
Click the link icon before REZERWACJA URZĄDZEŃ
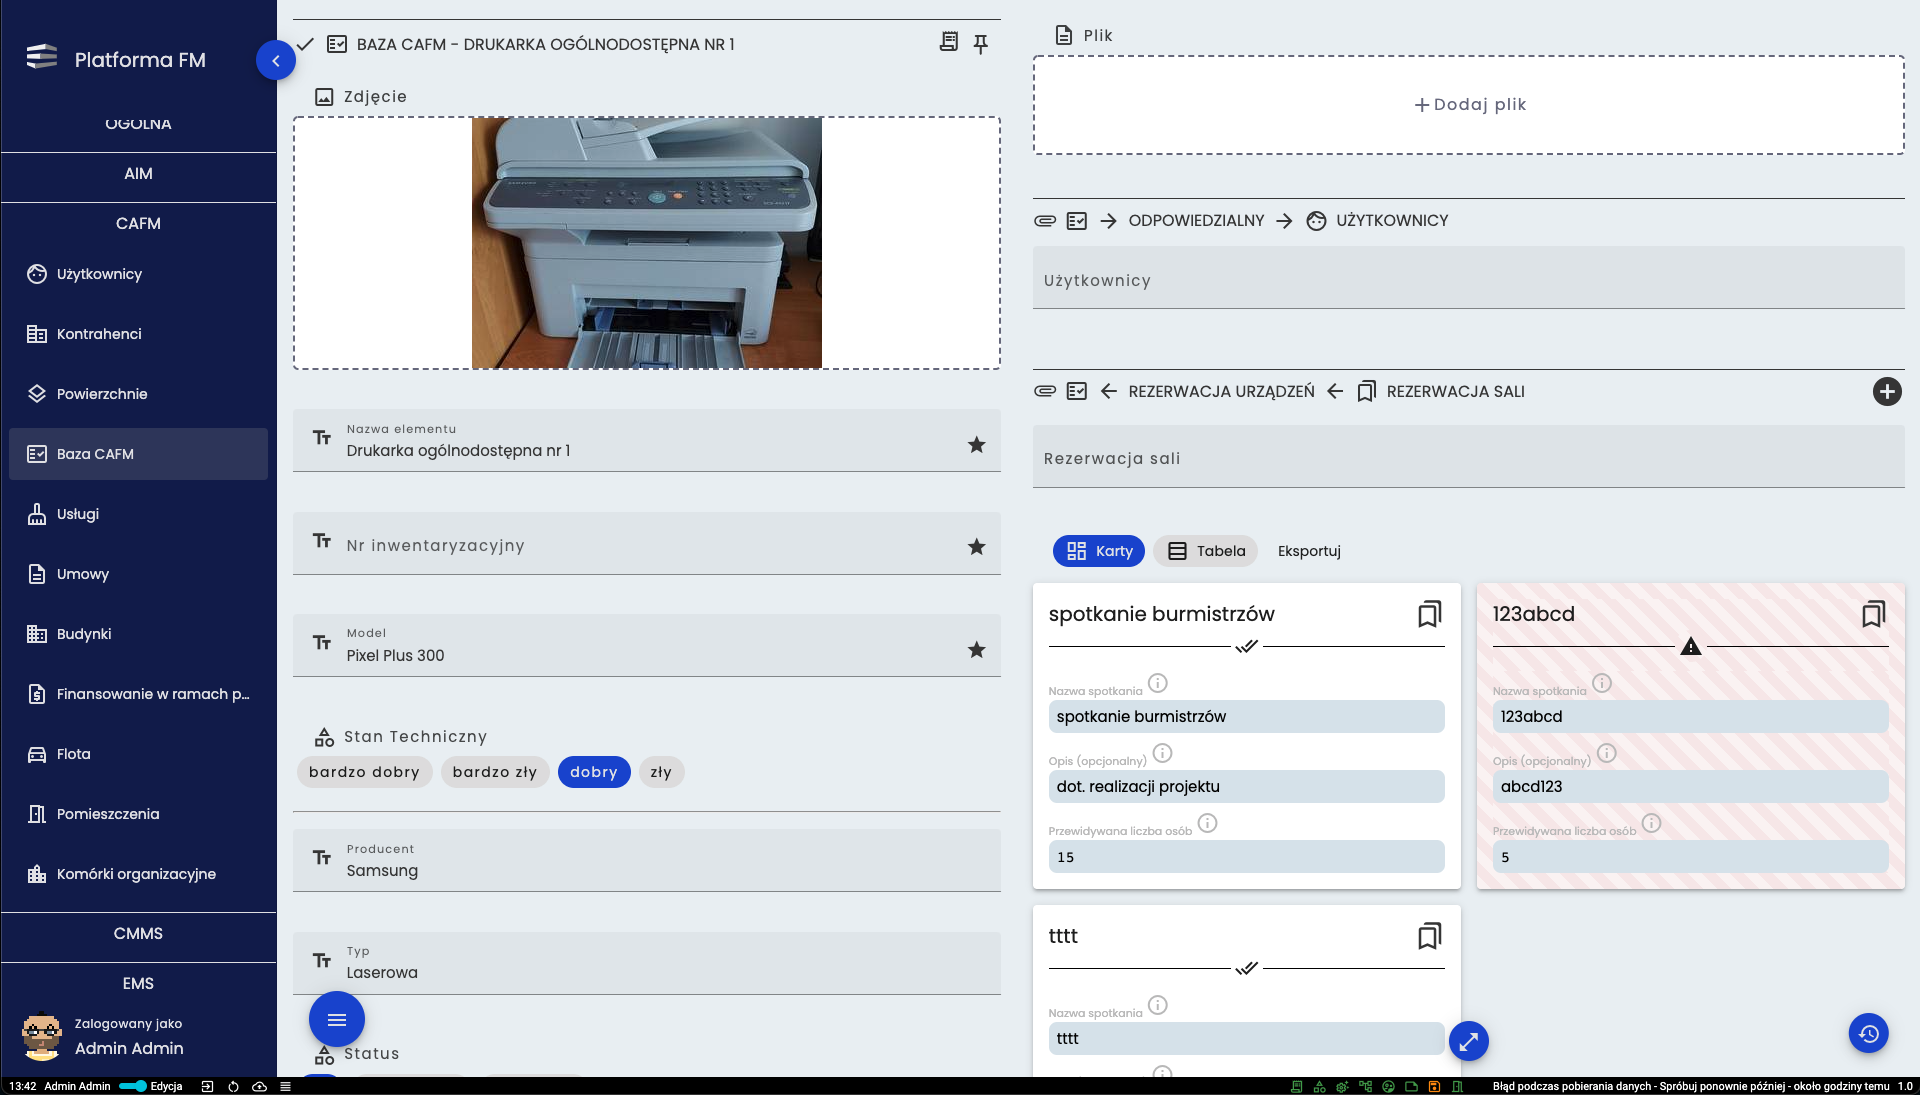coord(1045,392)
